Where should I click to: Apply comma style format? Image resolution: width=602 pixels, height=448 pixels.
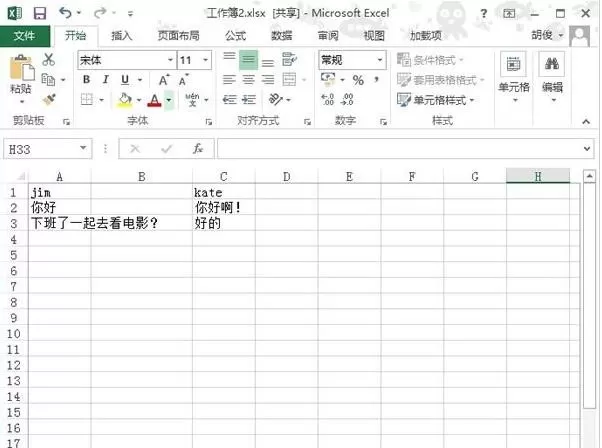pos(377,79)
